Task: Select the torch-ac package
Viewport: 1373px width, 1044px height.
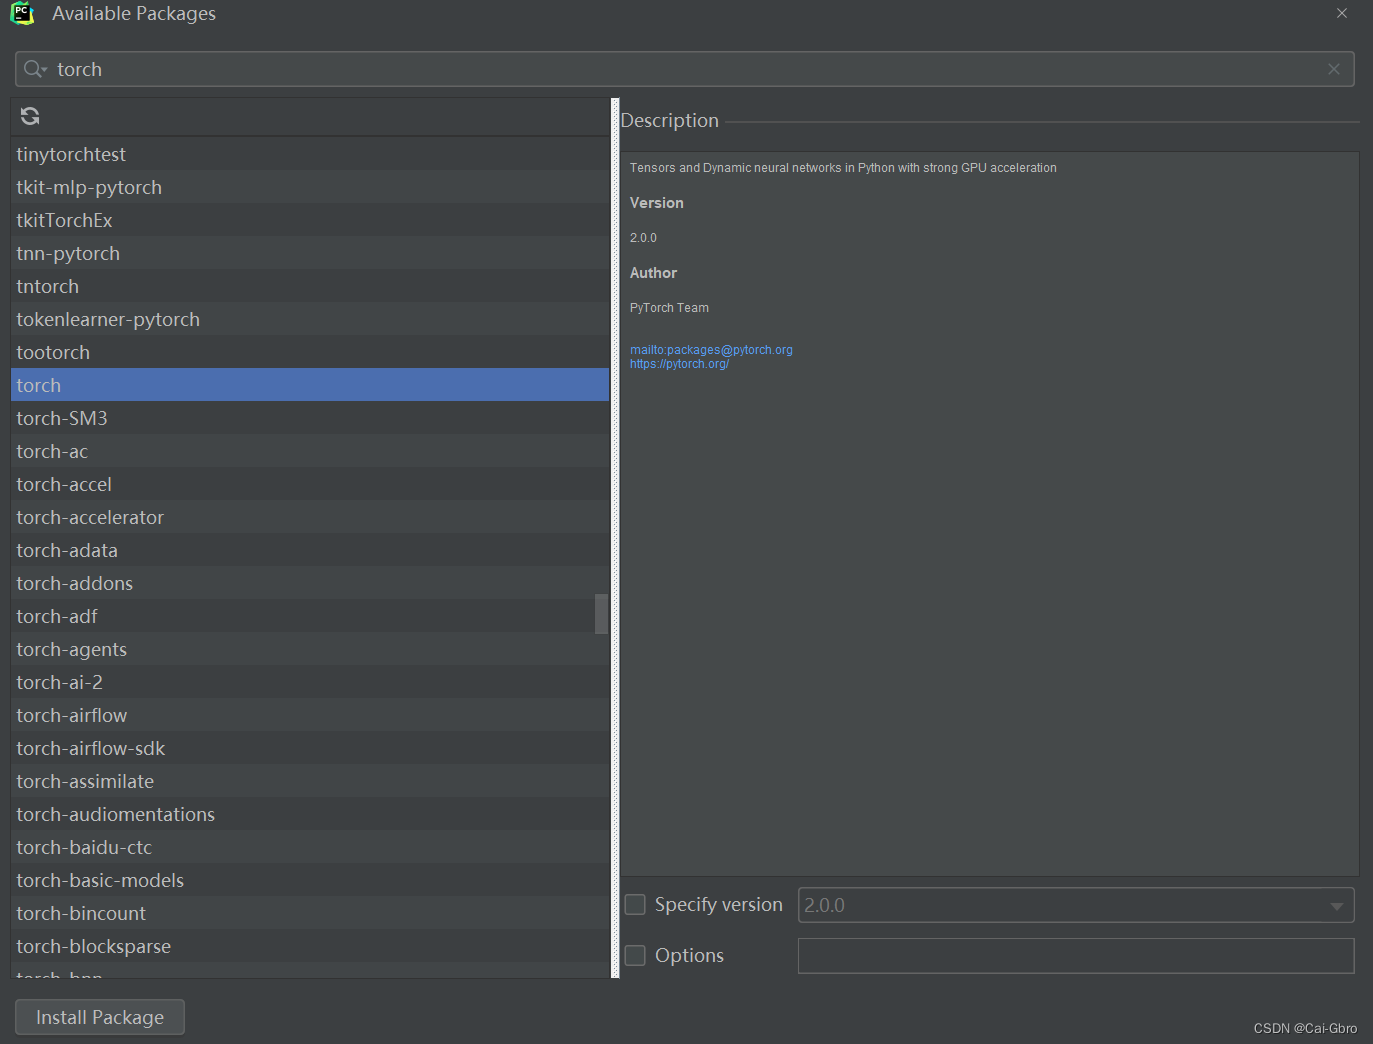Action: point(310,451)
